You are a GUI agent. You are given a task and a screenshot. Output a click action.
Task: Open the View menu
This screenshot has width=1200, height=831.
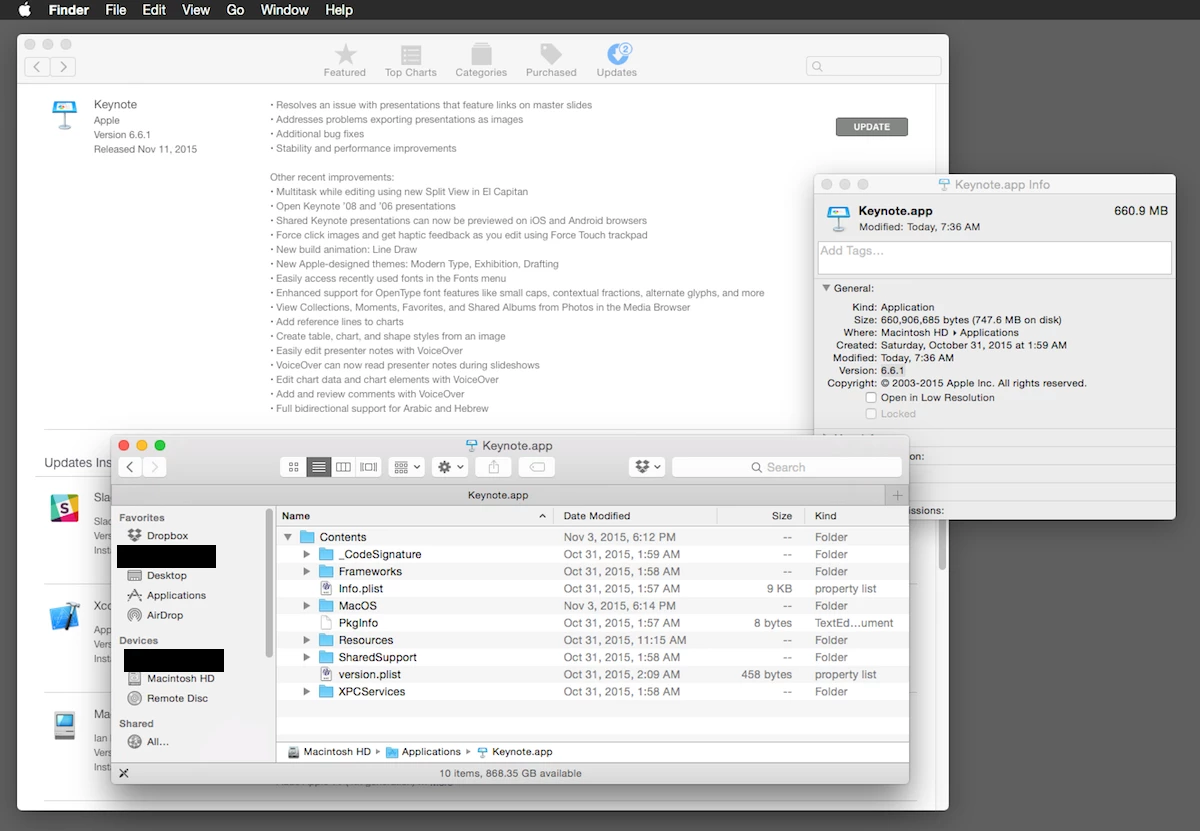(196, 10)
